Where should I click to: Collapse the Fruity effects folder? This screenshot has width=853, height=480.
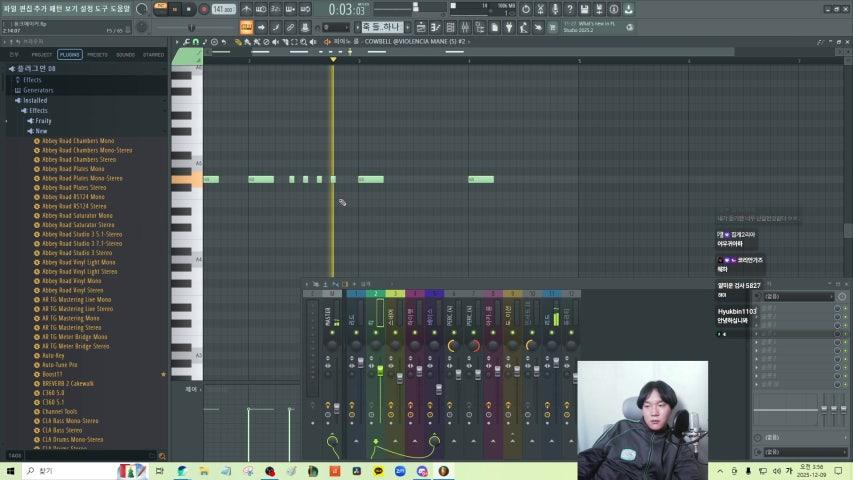(x=43, y=121)
